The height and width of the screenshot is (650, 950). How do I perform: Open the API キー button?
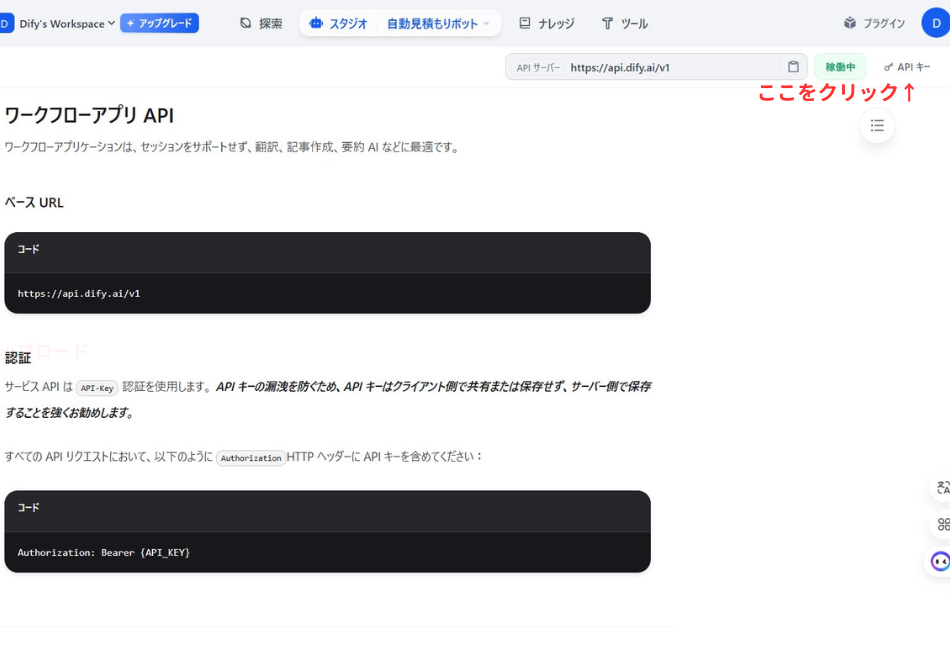click(907, 67)
